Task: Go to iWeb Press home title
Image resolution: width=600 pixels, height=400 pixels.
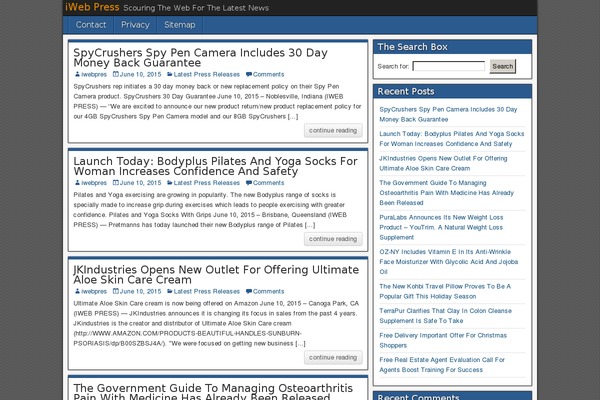Action: [92, 7]
